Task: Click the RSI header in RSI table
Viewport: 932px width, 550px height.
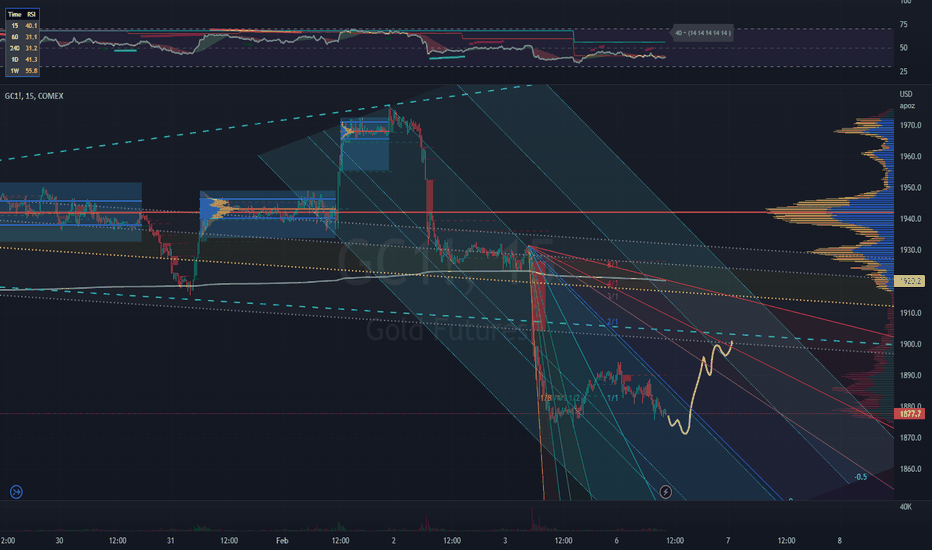Action: coord(31,14)
